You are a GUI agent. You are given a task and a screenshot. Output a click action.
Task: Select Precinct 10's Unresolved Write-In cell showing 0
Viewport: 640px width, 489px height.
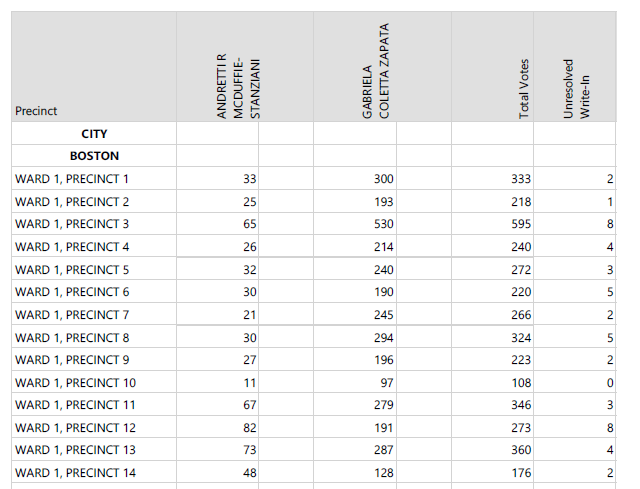(609, 383)
